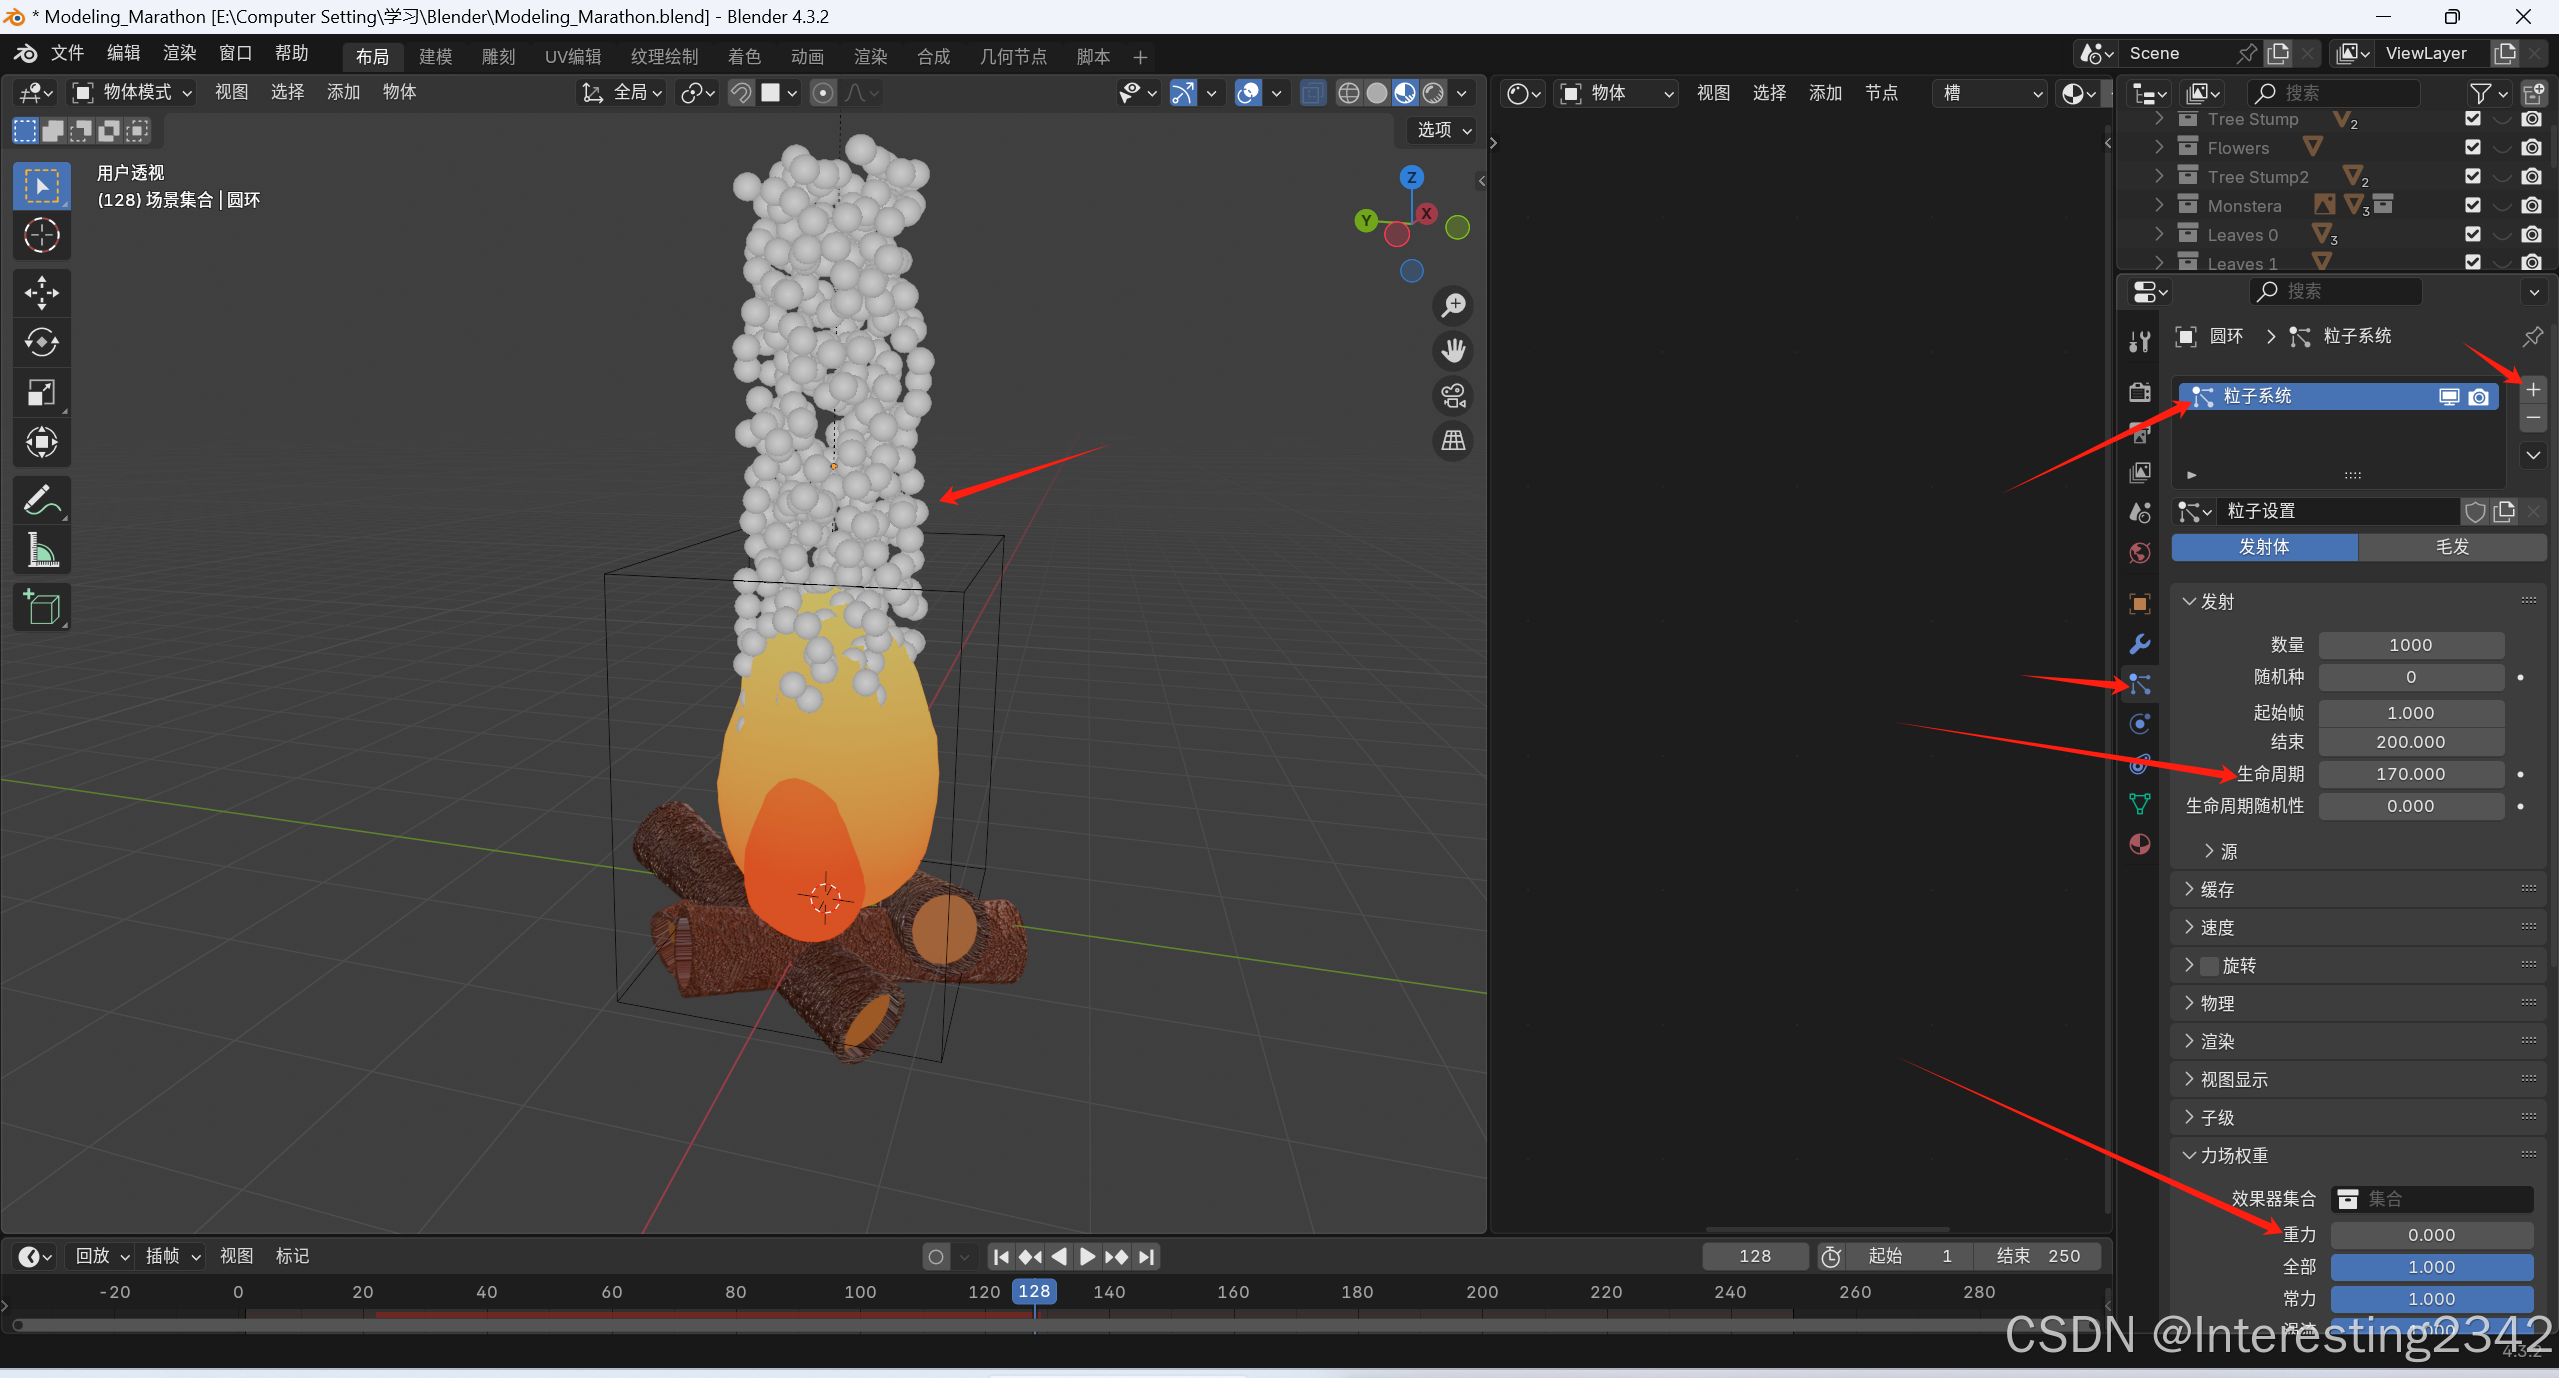Hide Monstera collection from render
The height and width of the screenshot is (1378, 2559).
click(2531, 206)
